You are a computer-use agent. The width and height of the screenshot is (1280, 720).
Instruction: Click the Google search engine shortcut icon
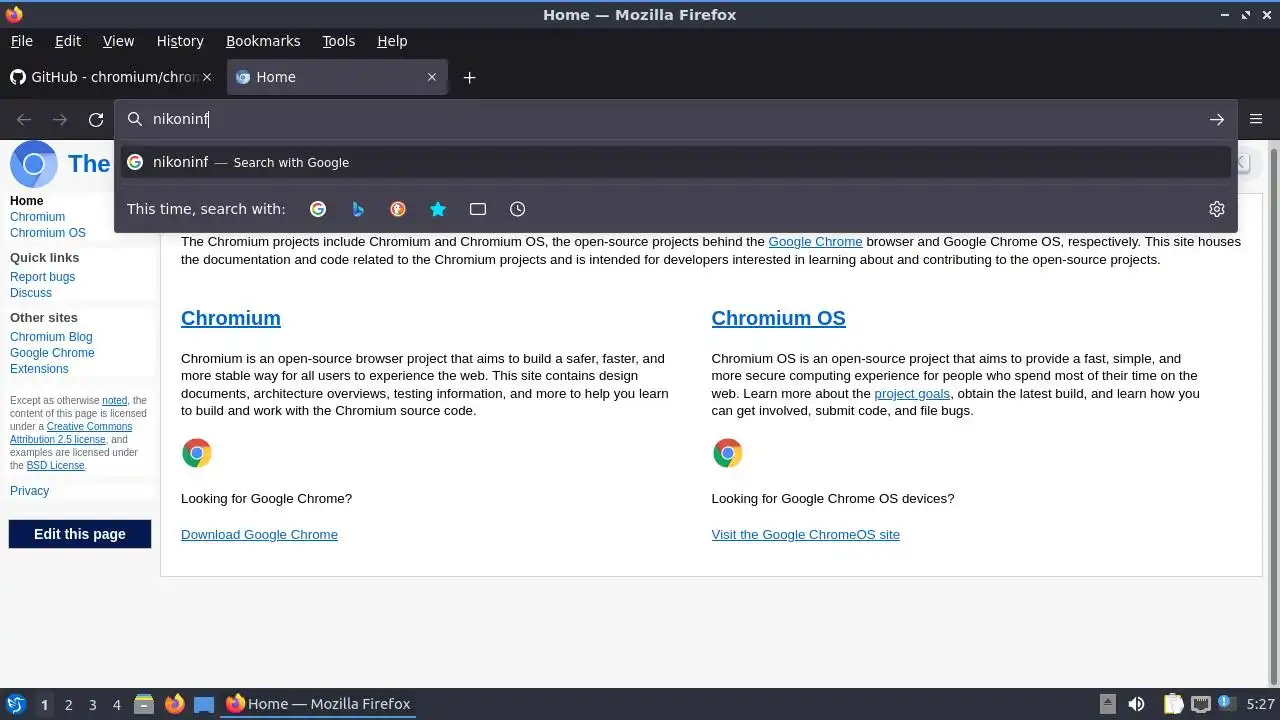click(318, 209)
